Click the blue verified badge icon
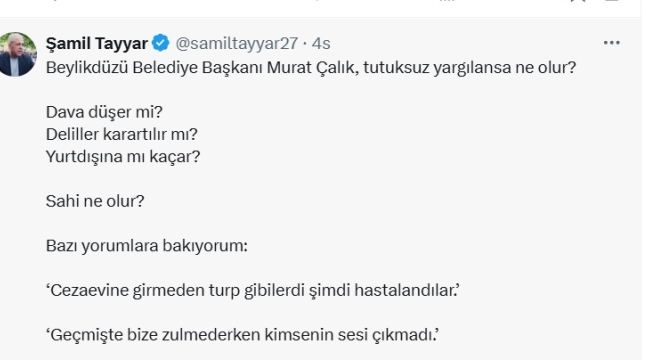650x360 pixels. (x=160, y=43)
